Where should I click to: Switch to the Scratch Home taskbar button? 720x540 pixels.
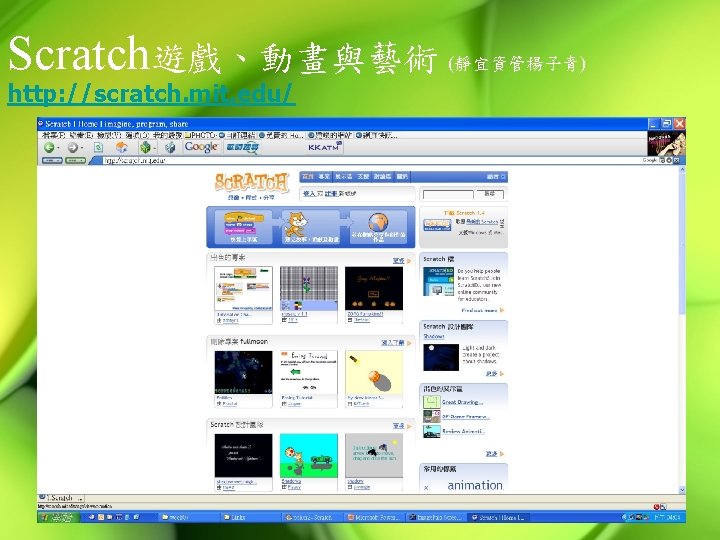coord(499,518)
